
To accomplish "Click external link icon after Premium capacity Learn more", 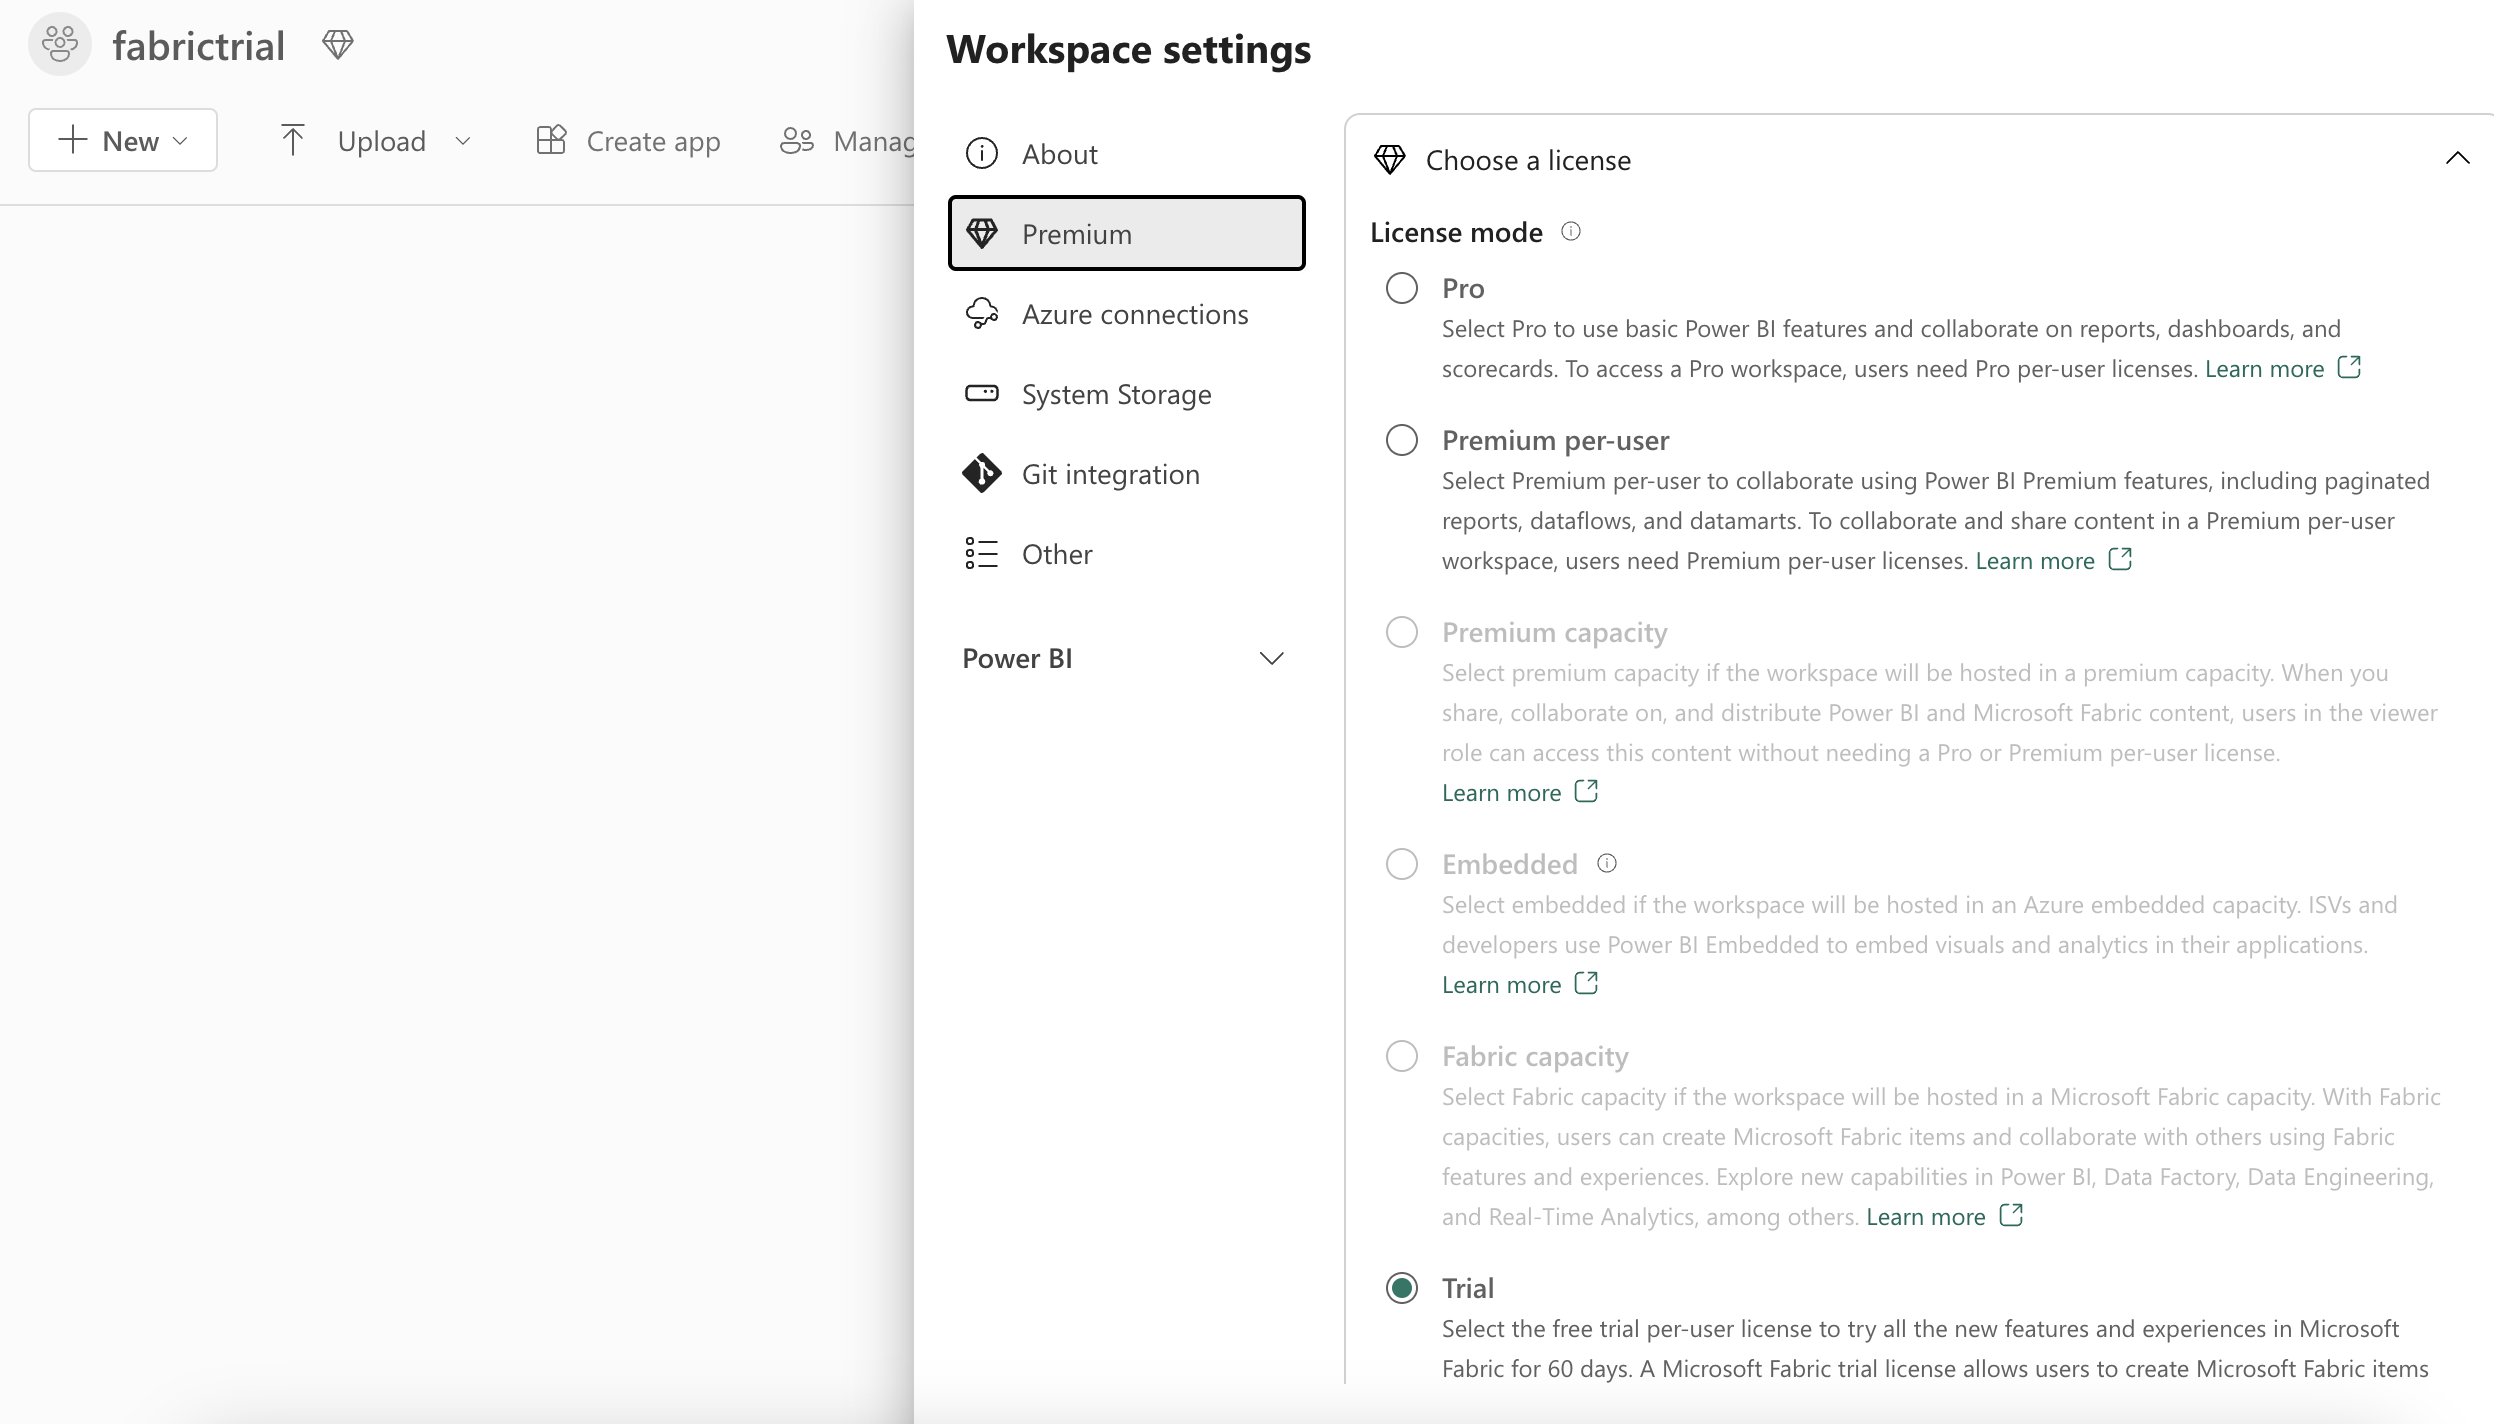I will point(1586,792).
